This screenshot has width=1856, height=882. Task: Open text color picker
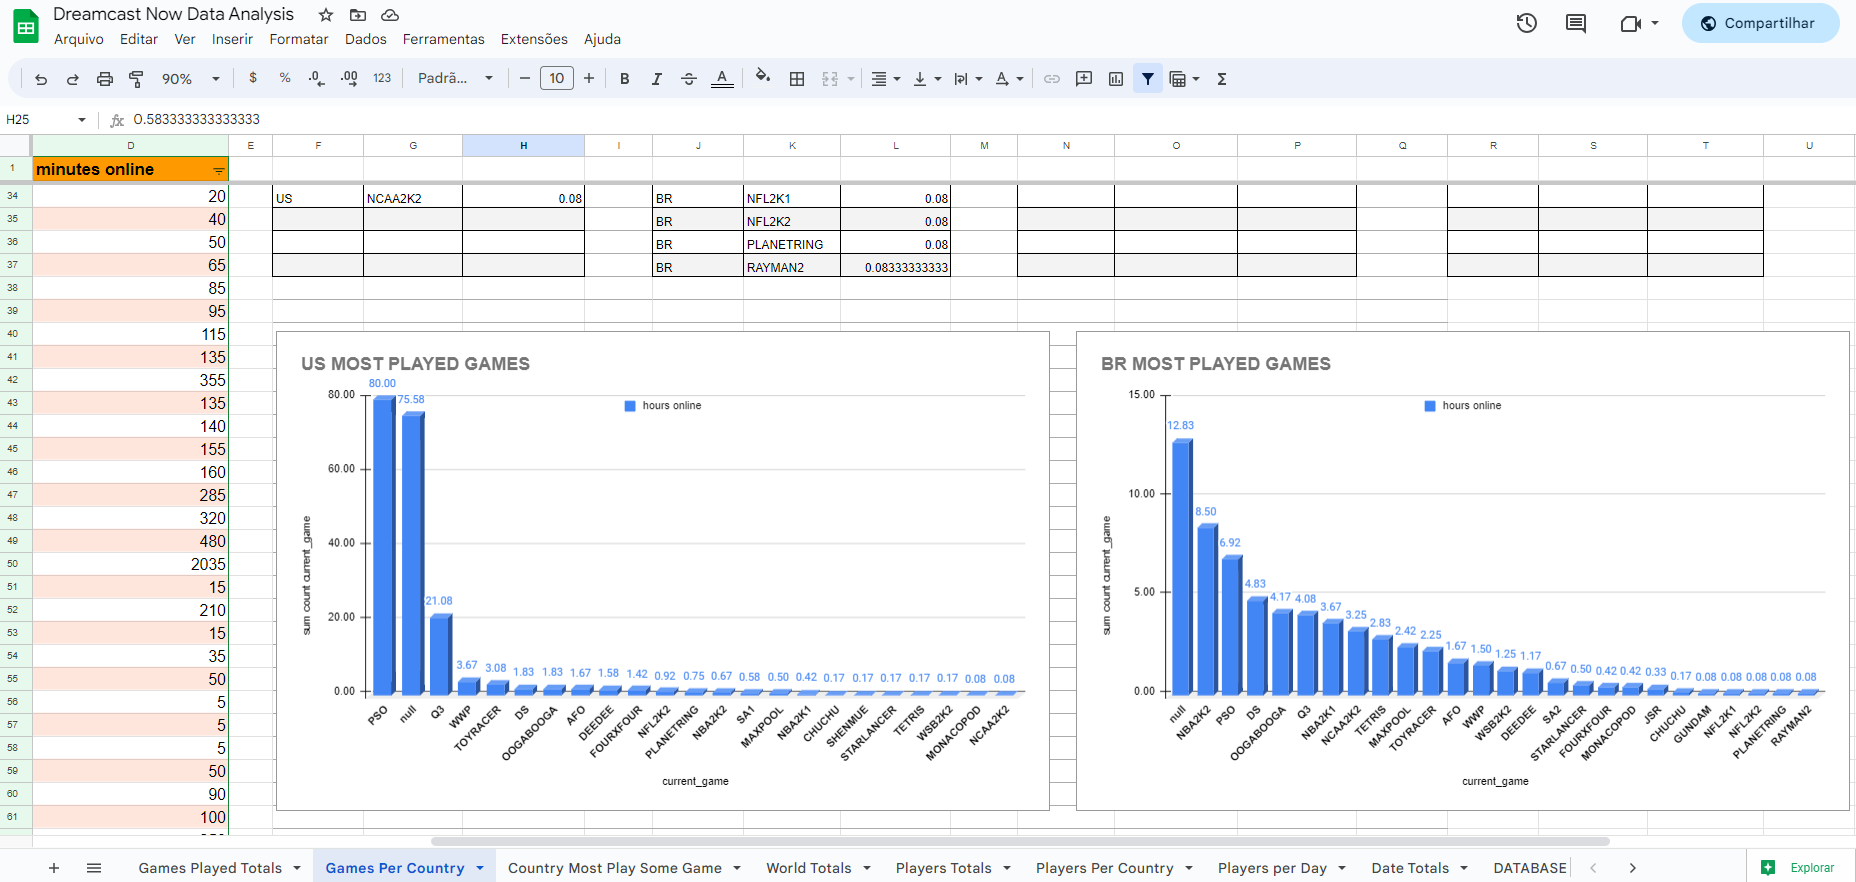(x=722, y=79)
